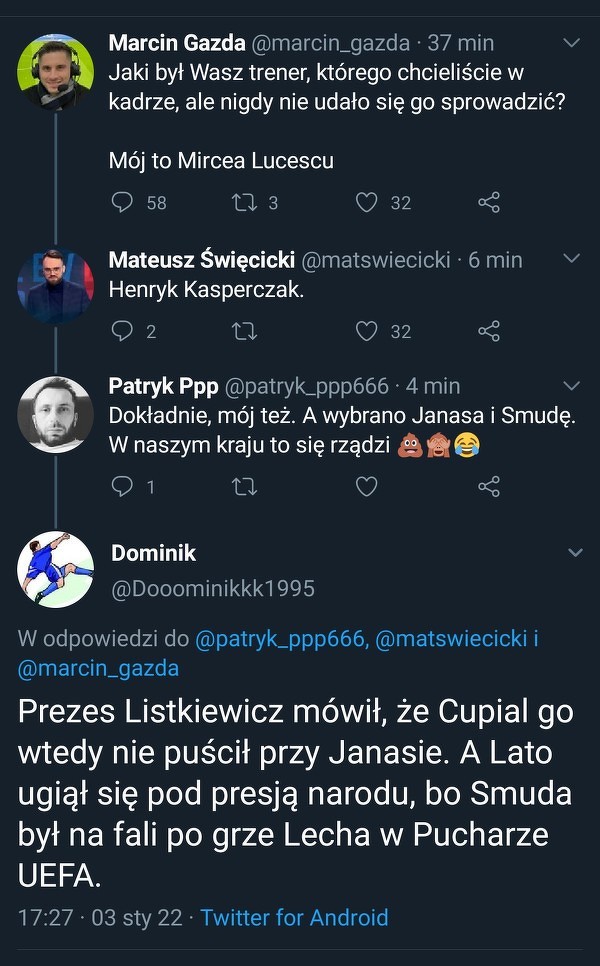This screenshot has height=966, width=600.
Task: Reply to Patryk Ppp's tweet
Action: (122, 487)
